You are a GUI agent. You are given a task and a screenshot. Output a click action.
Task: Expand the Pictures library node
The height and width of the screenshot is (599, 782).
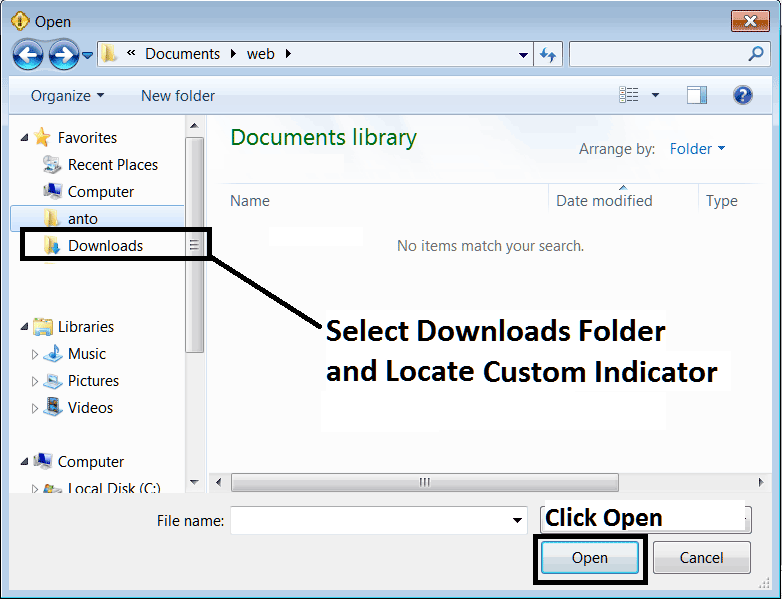click(x=35, y=381)
